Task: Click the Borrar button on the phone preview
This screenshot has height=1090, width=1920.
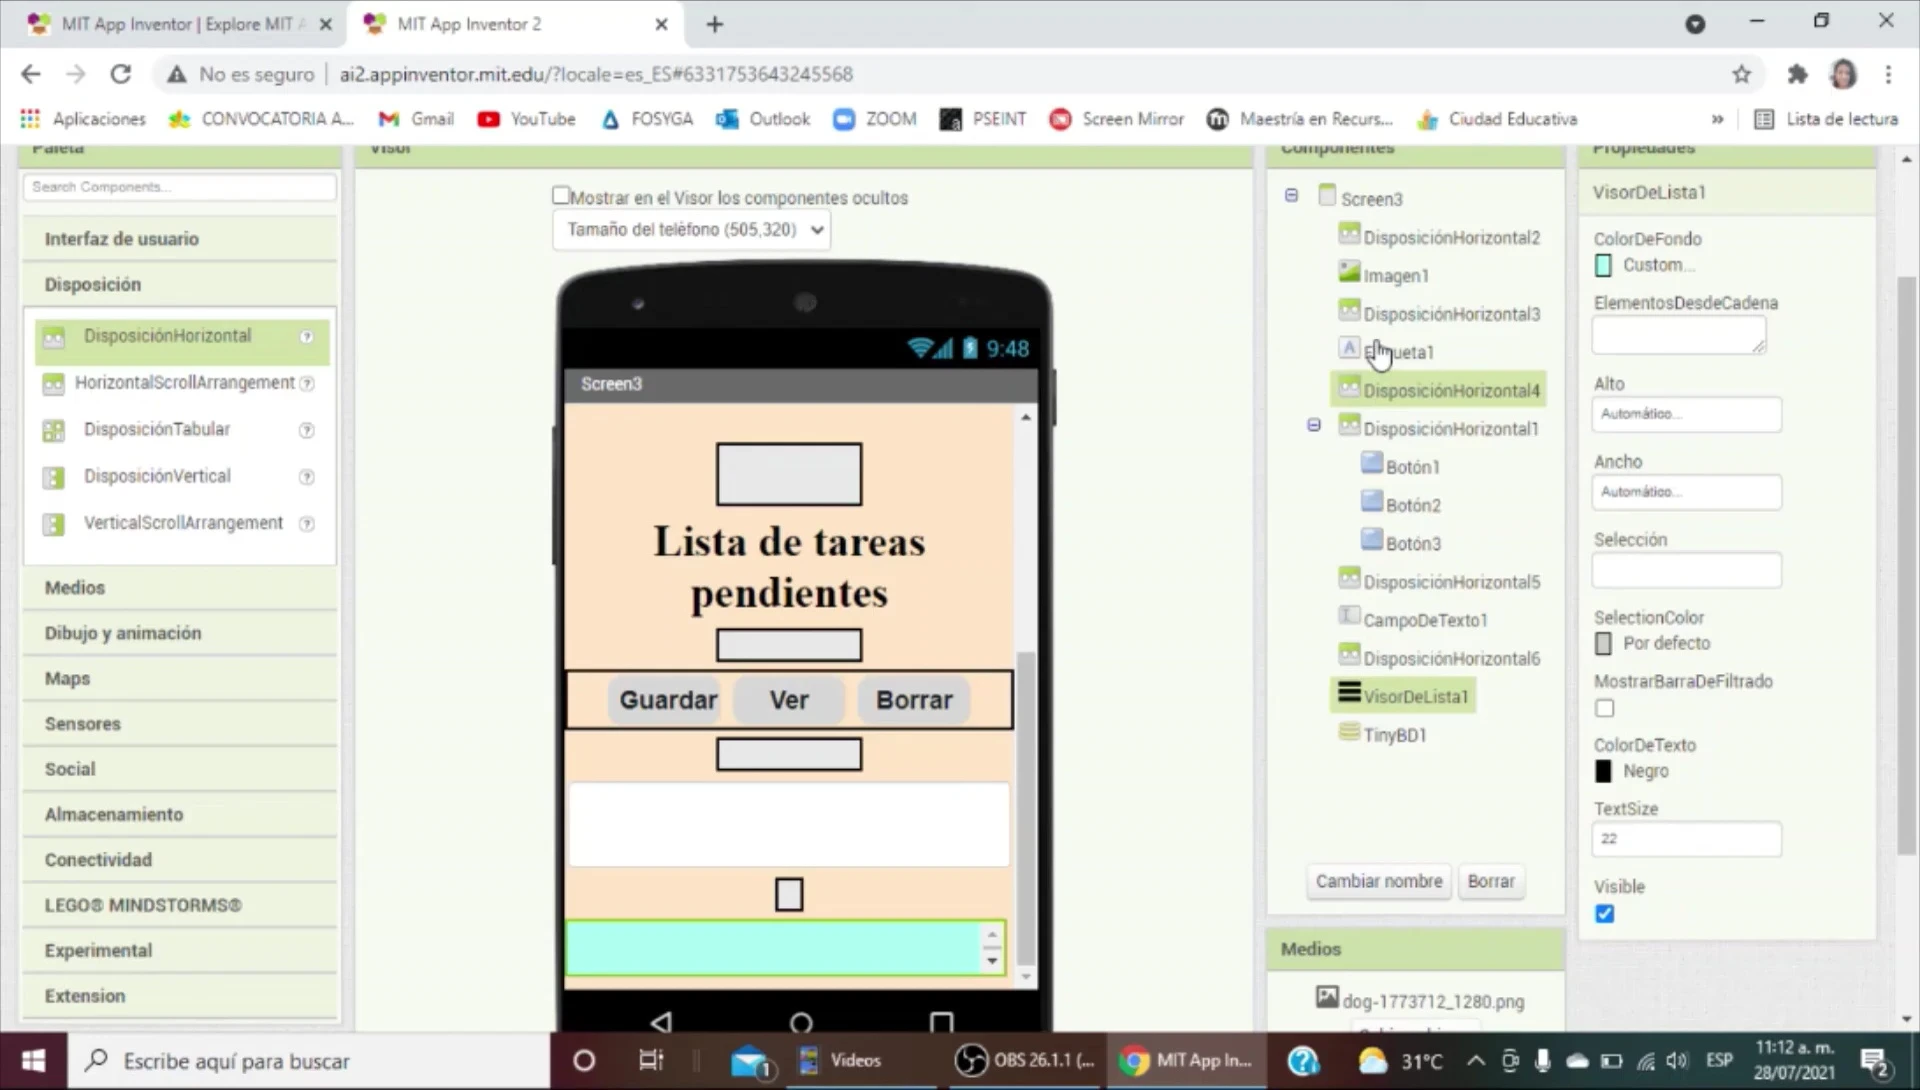Action: (x=914, y=700)
